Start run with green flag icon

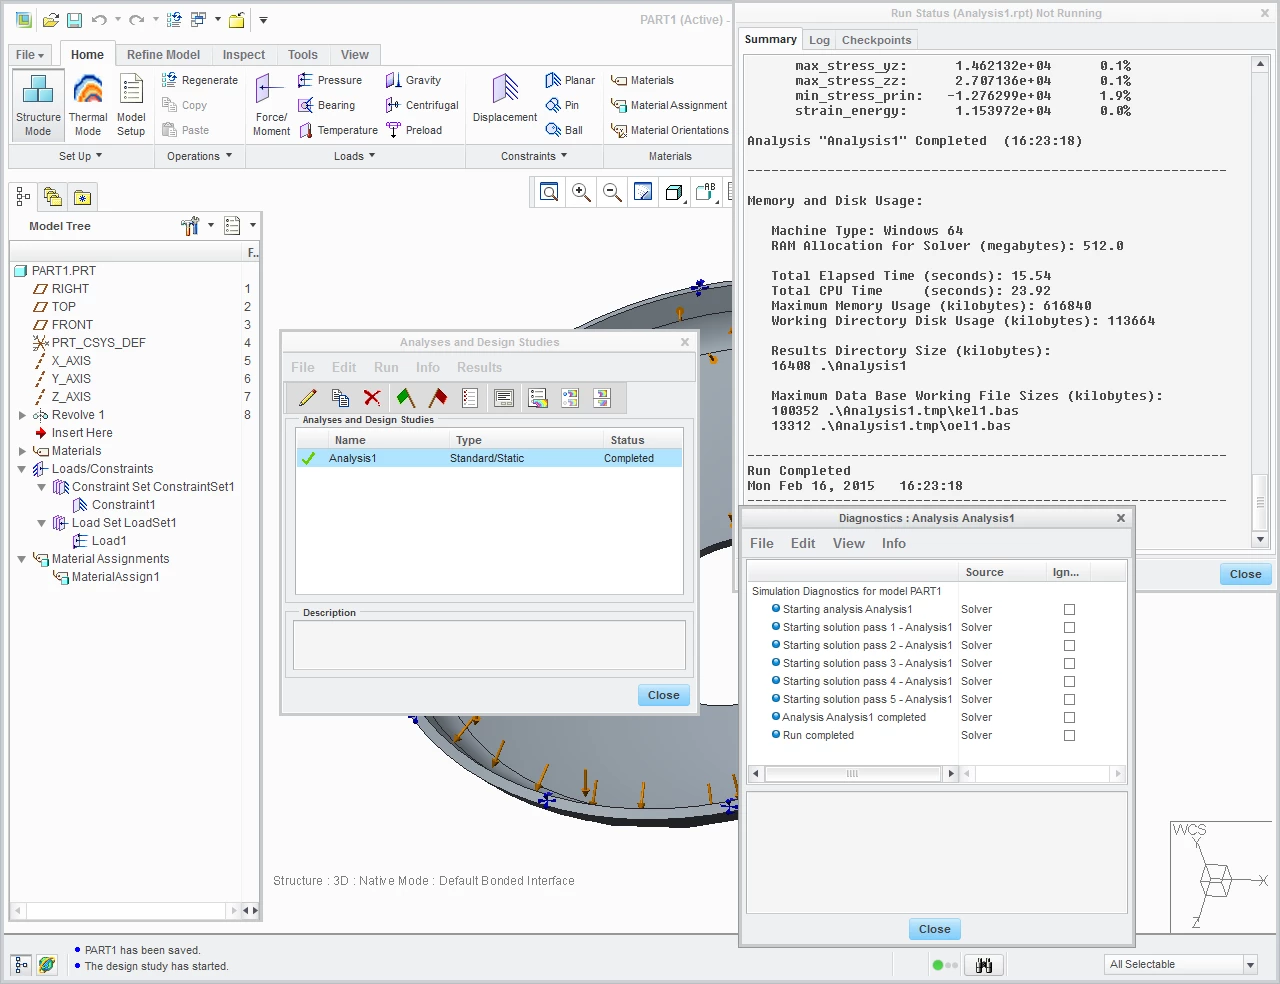[x=405, y=398]
